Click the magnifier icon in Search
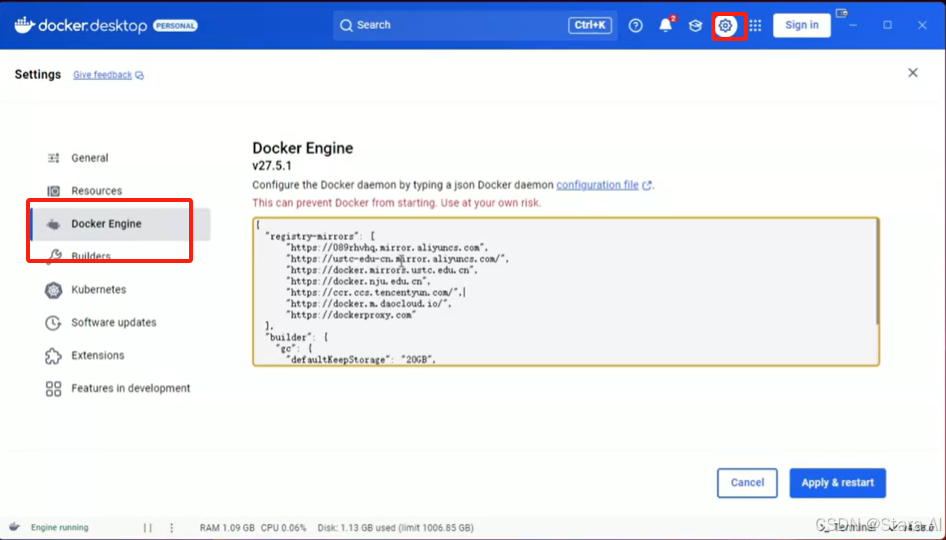Screen dimensions: 946x540 (x=346, y=25)
